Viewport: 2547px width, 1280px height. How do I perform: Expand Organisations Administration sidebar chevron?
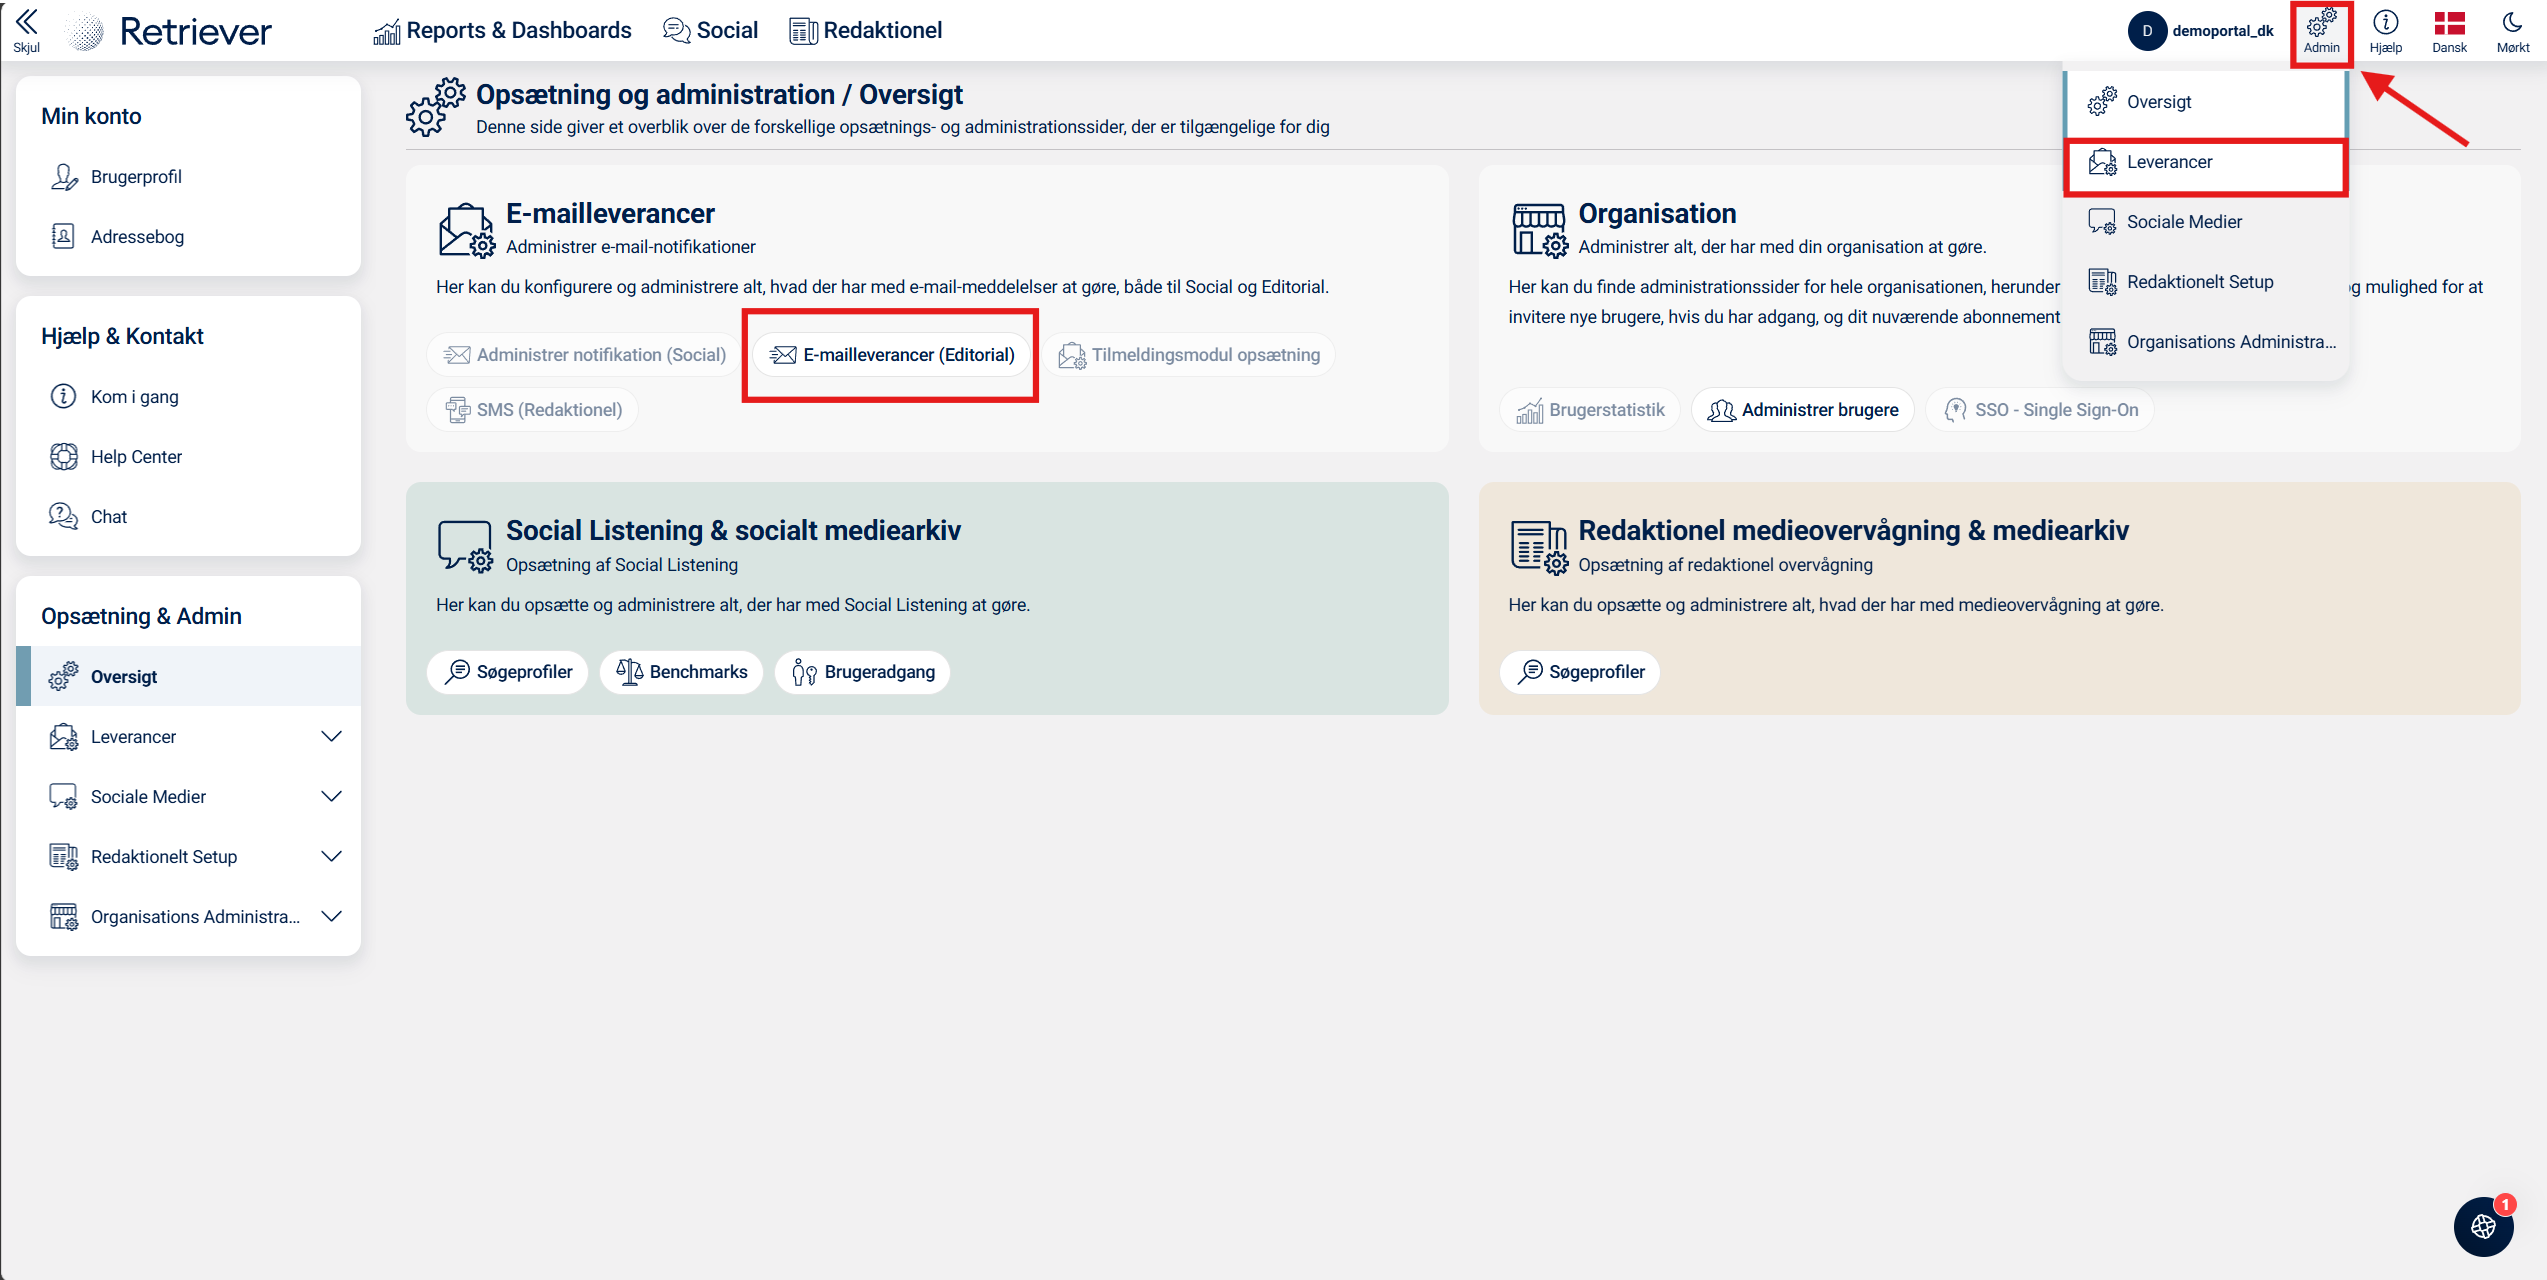(x=331, y=917)
